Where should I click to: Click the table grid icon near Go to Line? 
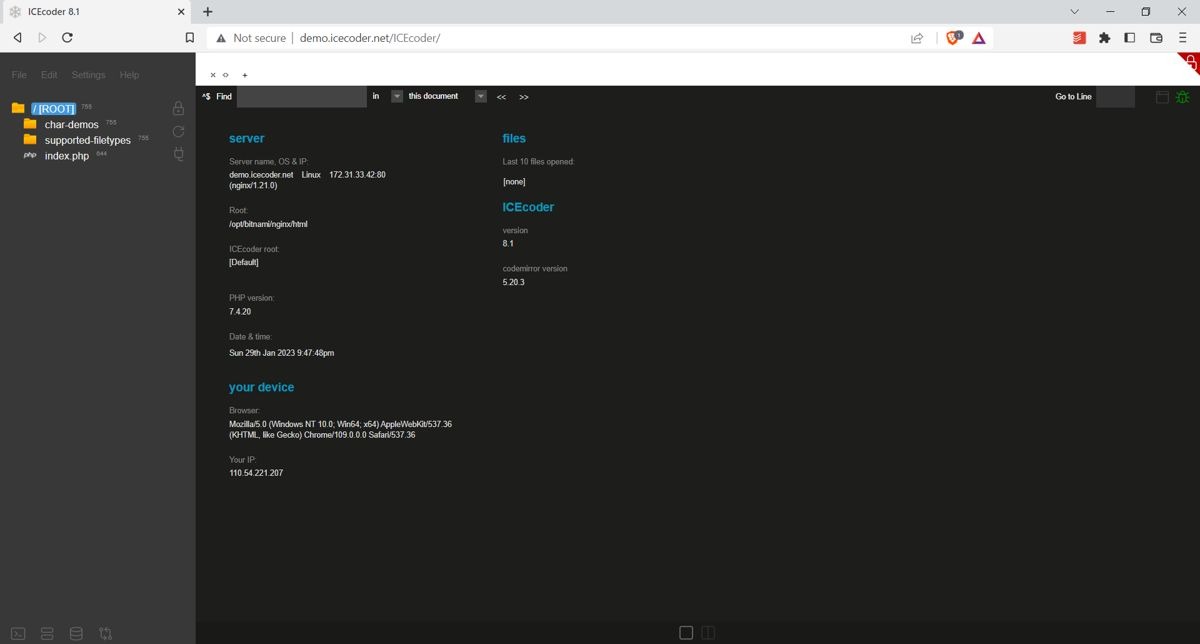pos(1161,96)
